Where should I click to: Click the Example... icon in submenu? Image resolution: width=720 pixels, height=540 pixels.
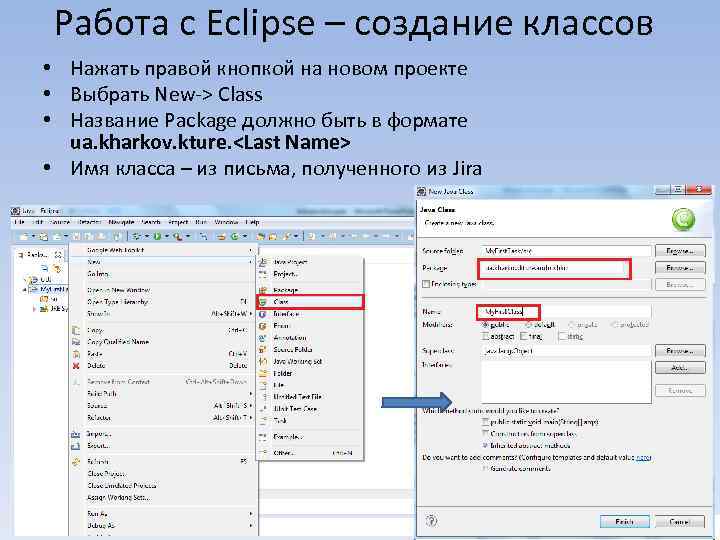(x=263, y=437)
